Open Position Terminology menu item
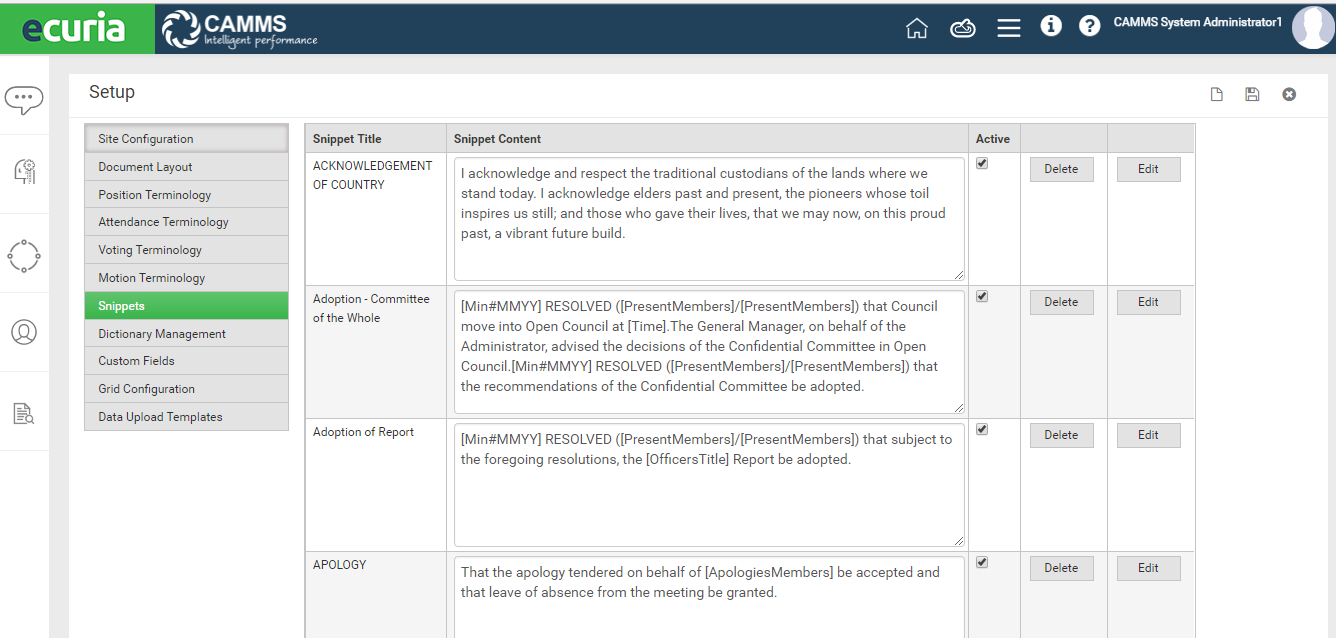 point(186,194)
